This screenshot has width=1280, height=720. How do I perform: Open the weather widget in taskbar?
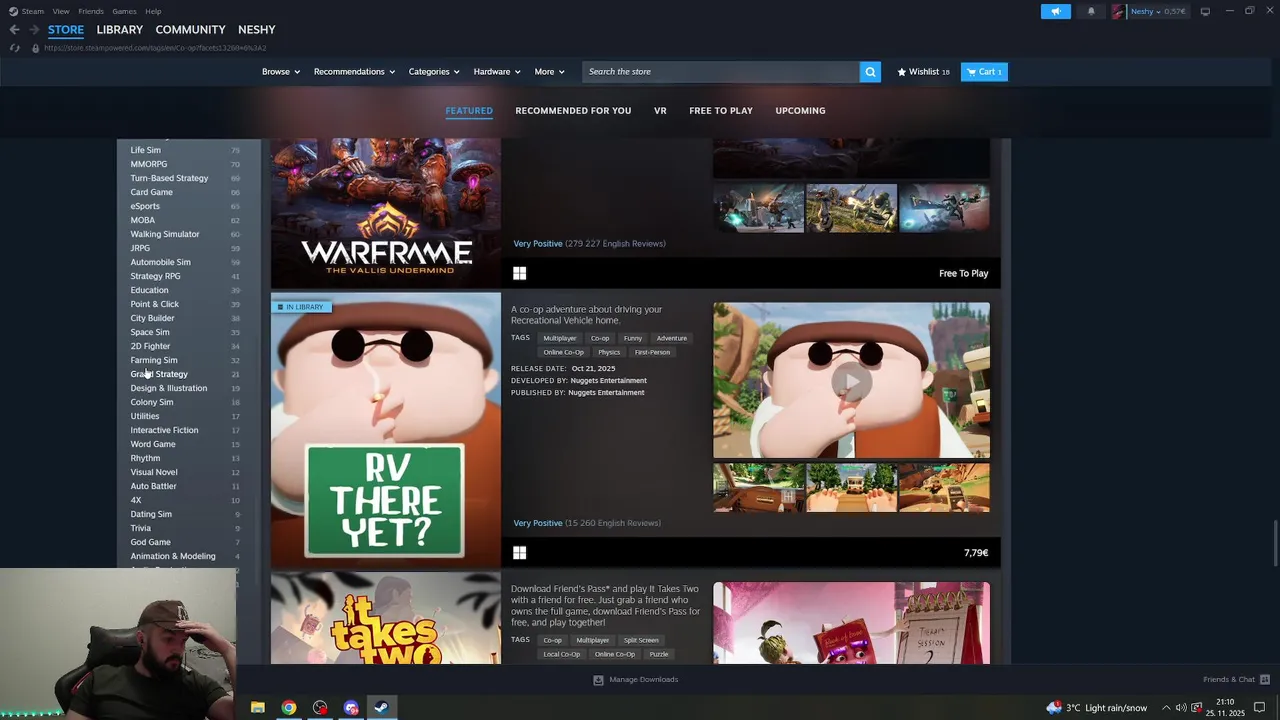point(1097,708)
